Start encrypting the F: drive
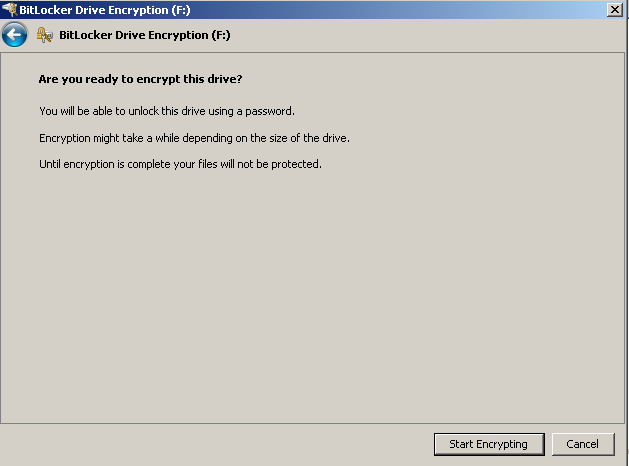 (x=489, y=444)
